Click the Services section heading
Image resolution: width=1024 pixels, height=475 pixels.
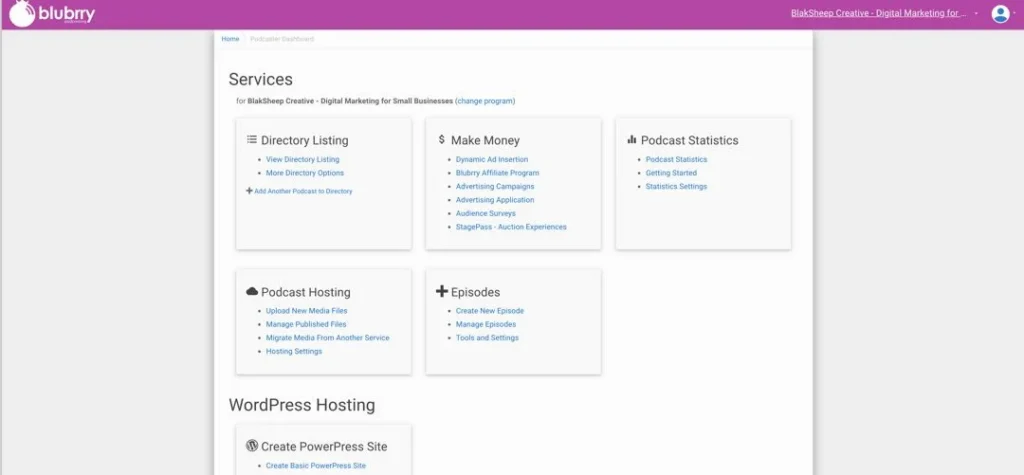tap(261, 79)
